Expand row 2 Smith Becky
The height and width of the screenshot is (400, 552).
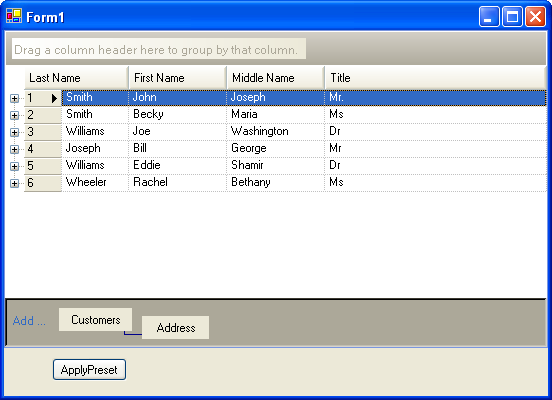(x=14, y=115)
